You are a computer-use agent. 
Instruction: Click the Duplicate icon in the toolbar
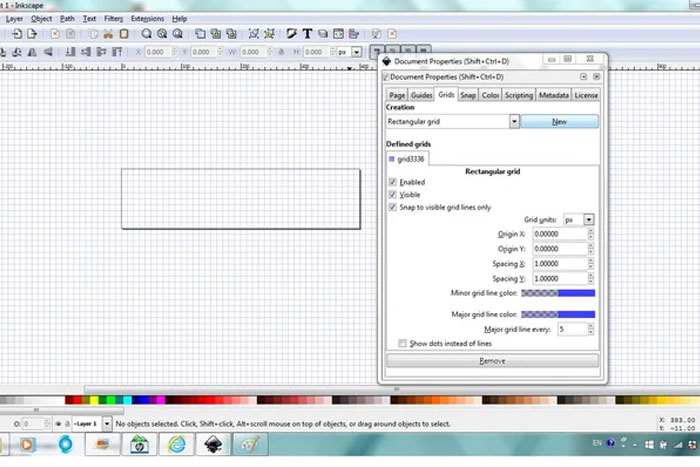pos(201,34)
